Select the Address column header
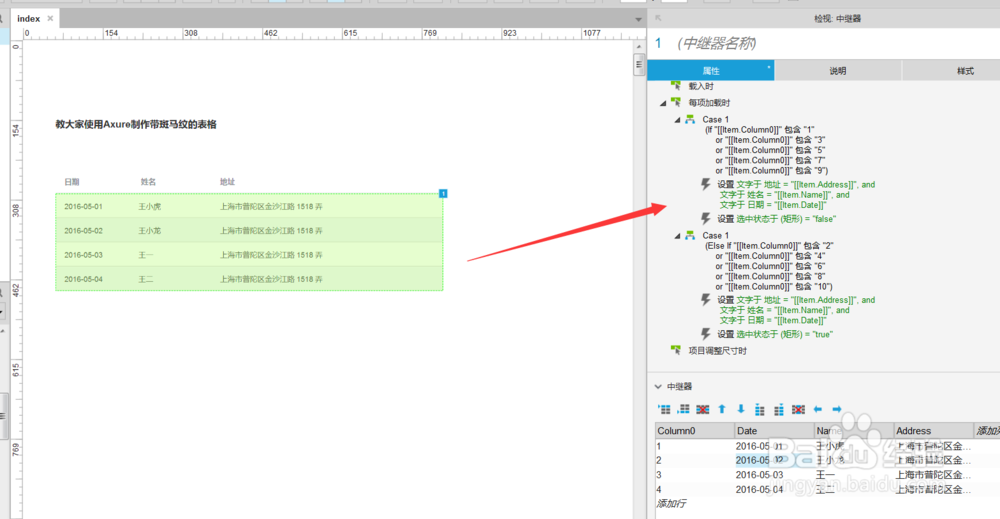This screenshot has height=519, width=1000. click(933, 431)
